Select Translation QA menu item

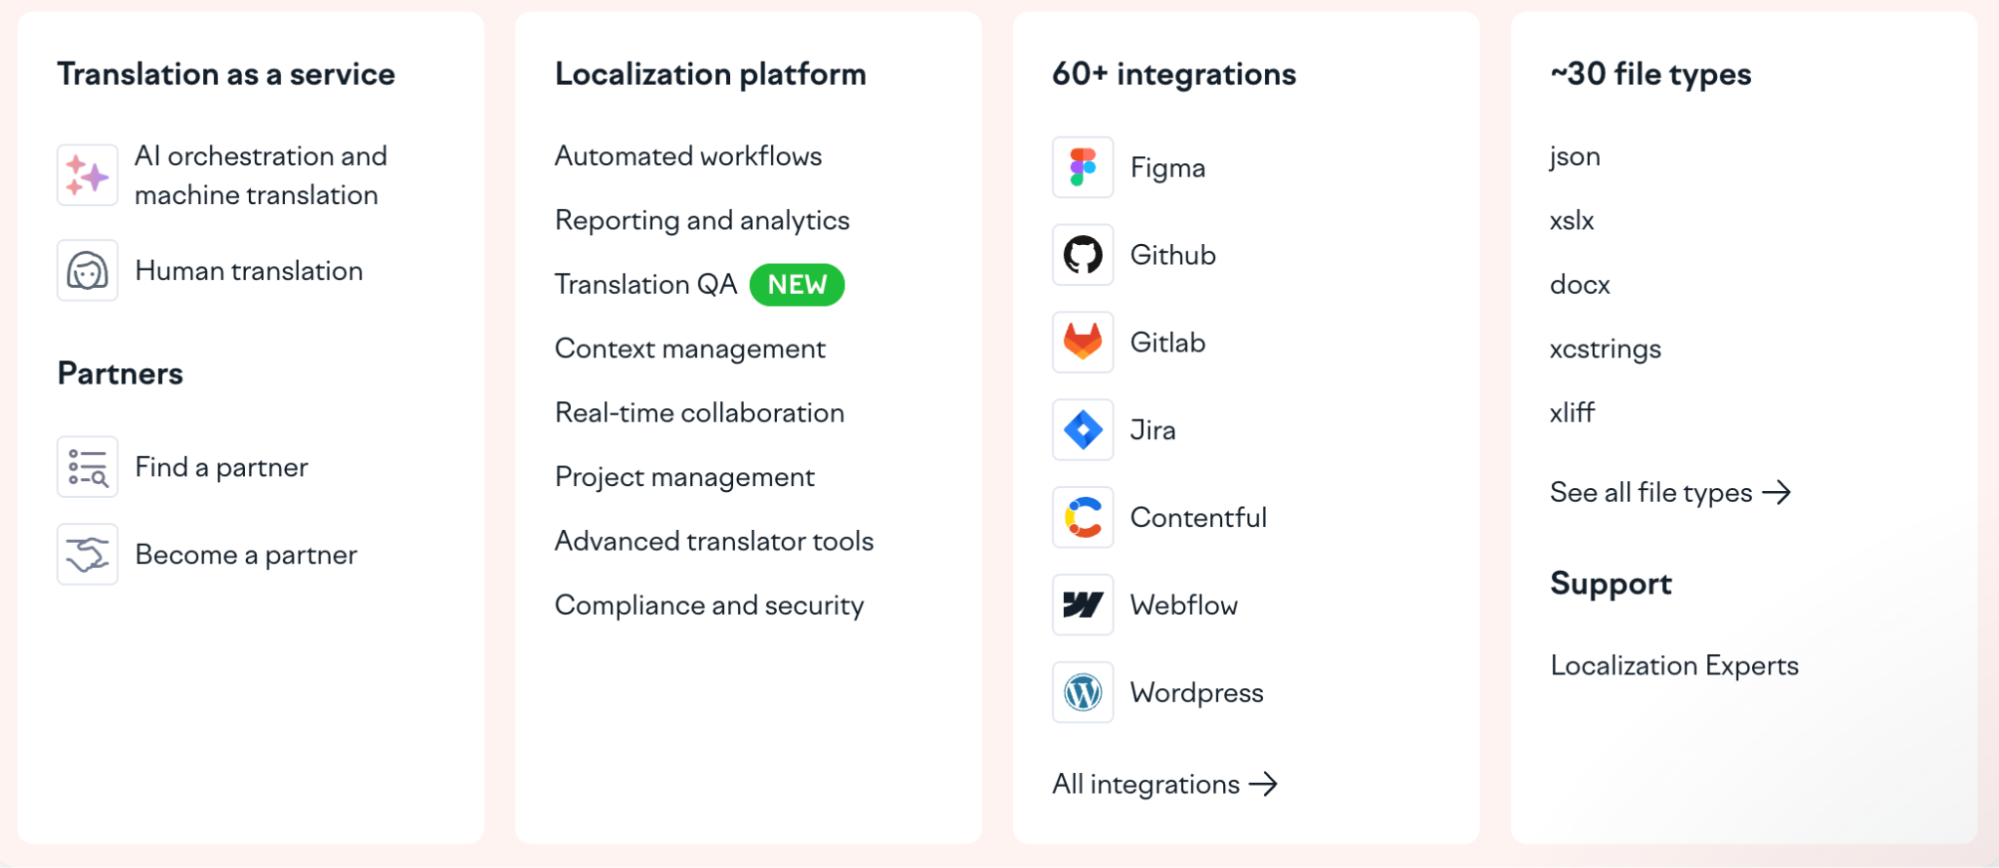point(646,284)
